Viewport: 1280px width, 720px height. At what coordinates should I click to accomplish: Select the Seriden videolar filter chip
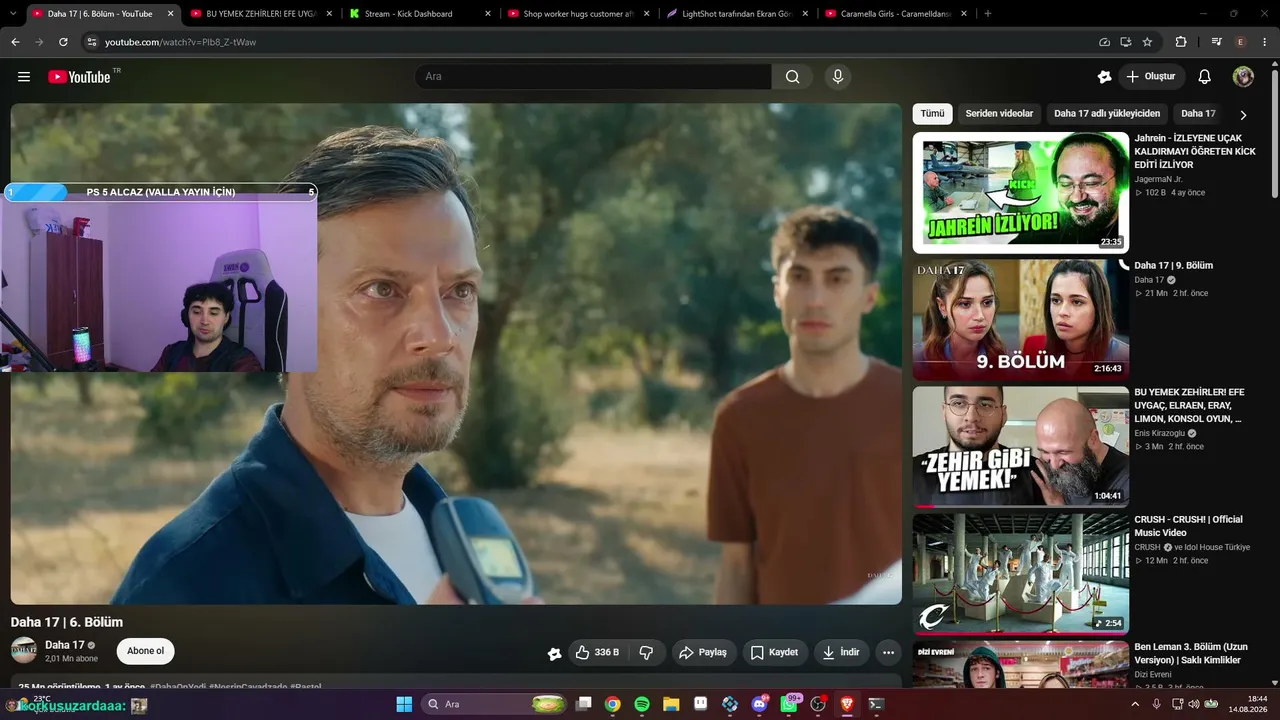tap(999, 114)
